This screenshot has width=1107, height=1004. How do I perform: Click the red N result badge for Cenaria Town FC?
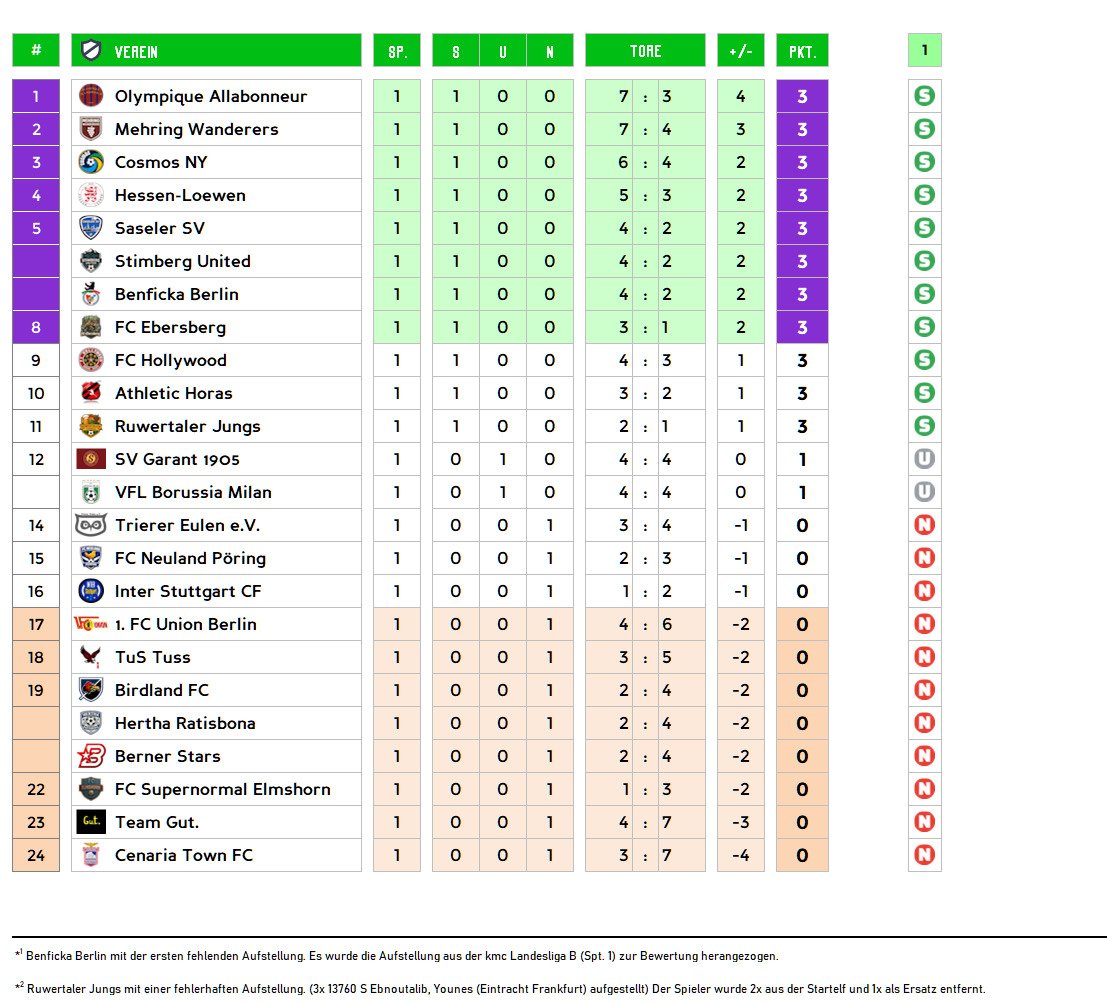pos(924,855)
